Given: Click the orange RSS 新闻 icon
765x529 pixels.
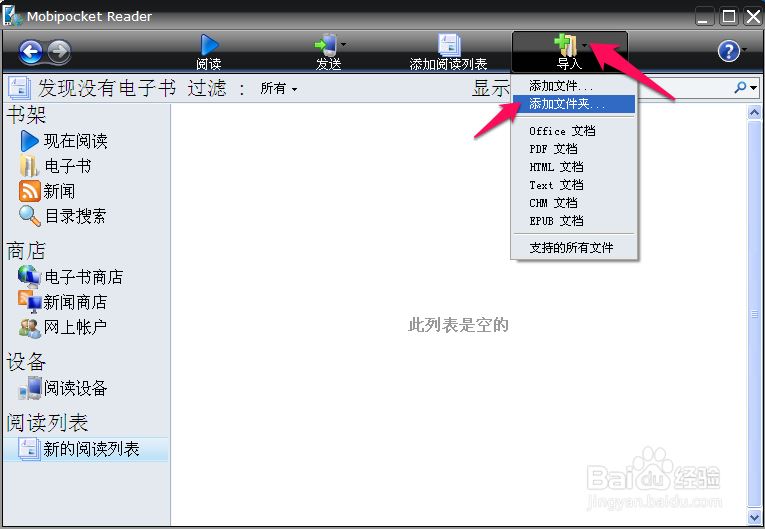Looking at the screenshot, I should 29,191.
